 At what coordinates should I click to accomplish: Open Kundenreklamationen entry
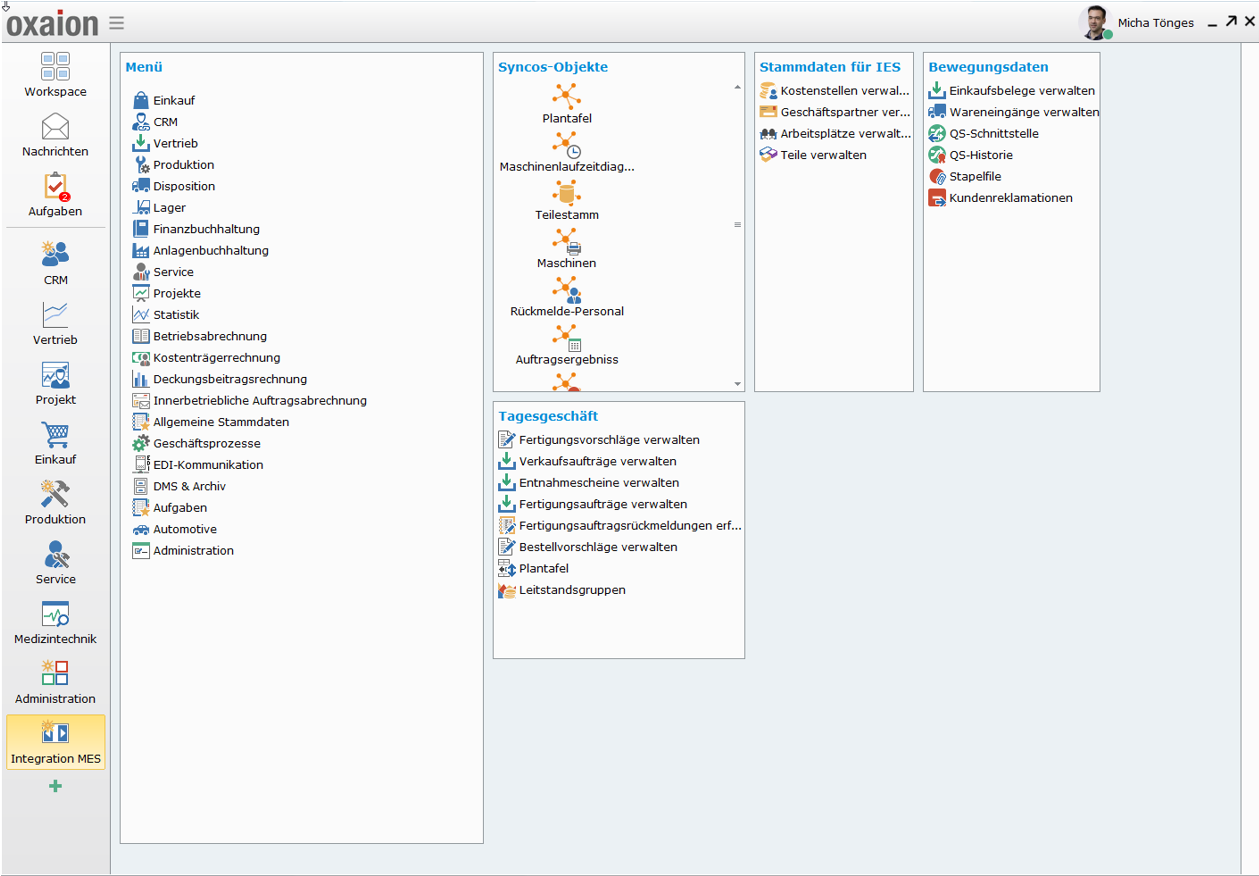tap(1000, 198)
